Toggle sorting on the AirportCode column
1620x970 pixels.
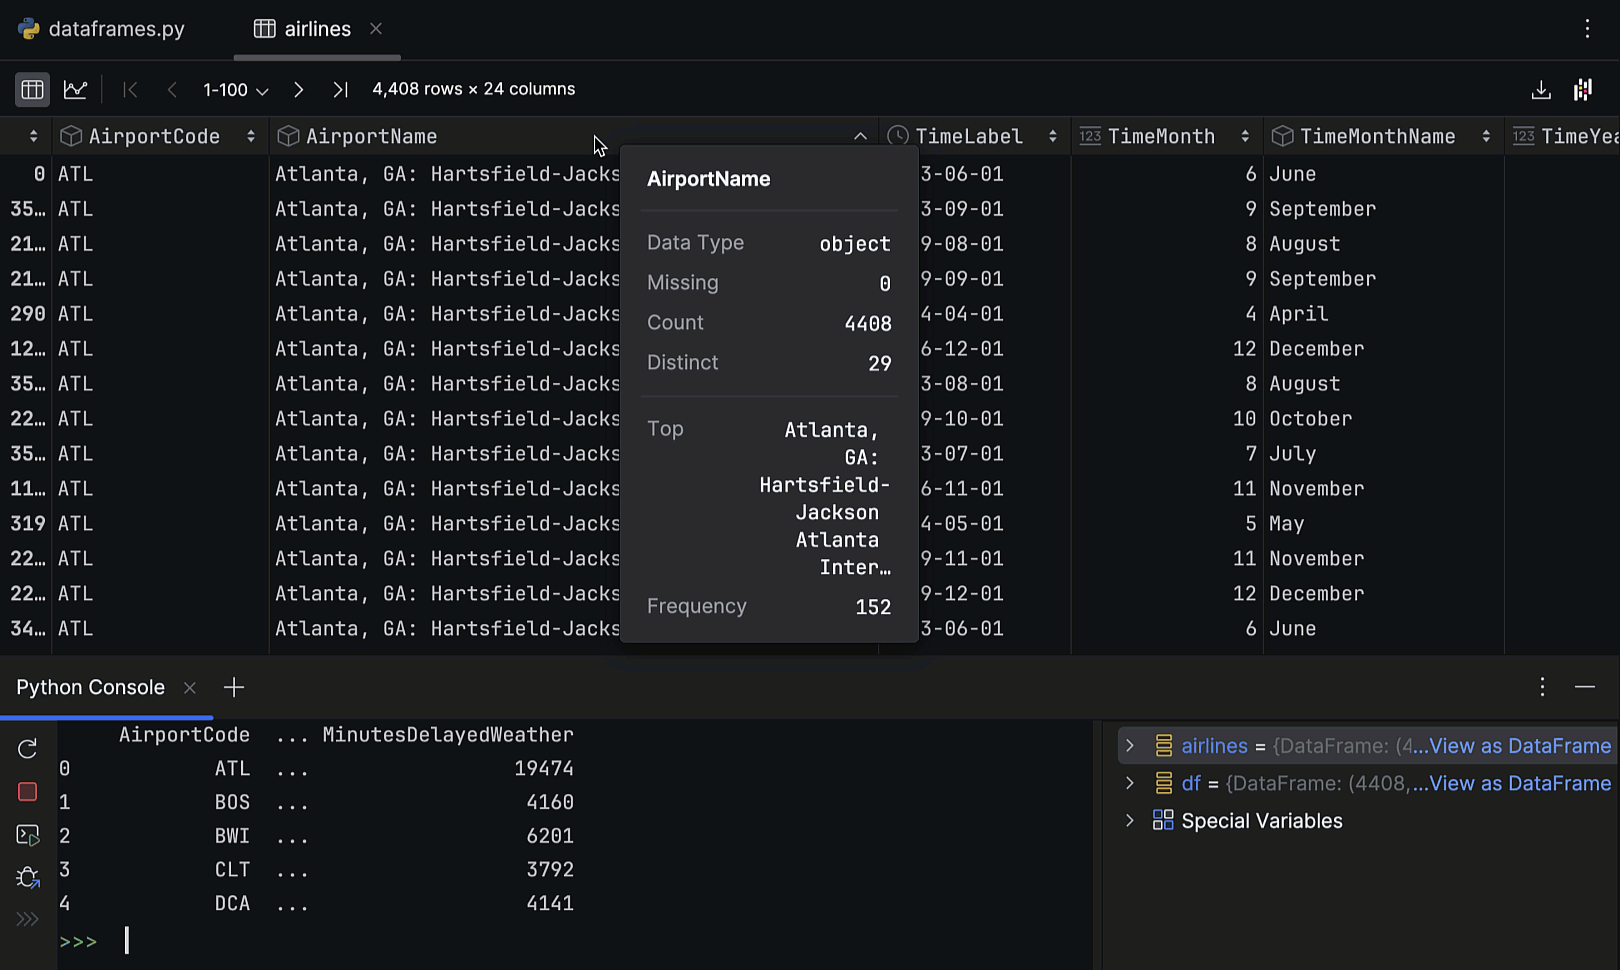(251, 136)
